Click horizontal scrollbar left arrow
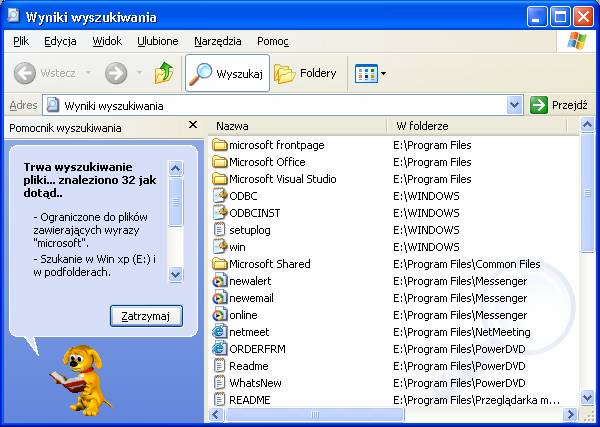The image size is (600, 427). (x=216, y=414)
